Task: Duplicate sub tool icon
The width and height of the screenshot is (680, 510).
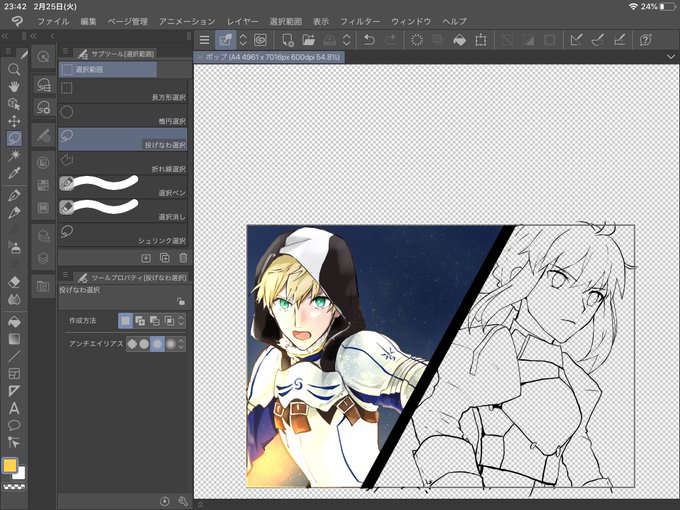Action: pyautogui.click(x=165, y=258)
